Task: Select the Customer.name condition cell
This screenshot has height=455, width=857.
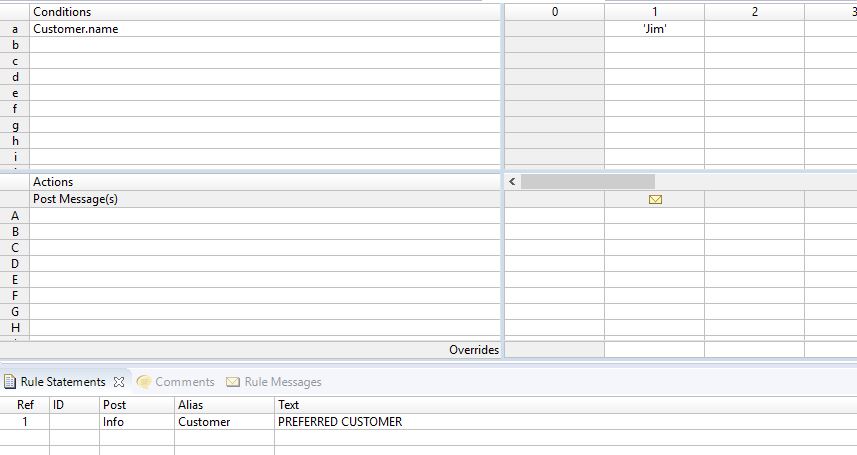Action: [x=265, y=29]
